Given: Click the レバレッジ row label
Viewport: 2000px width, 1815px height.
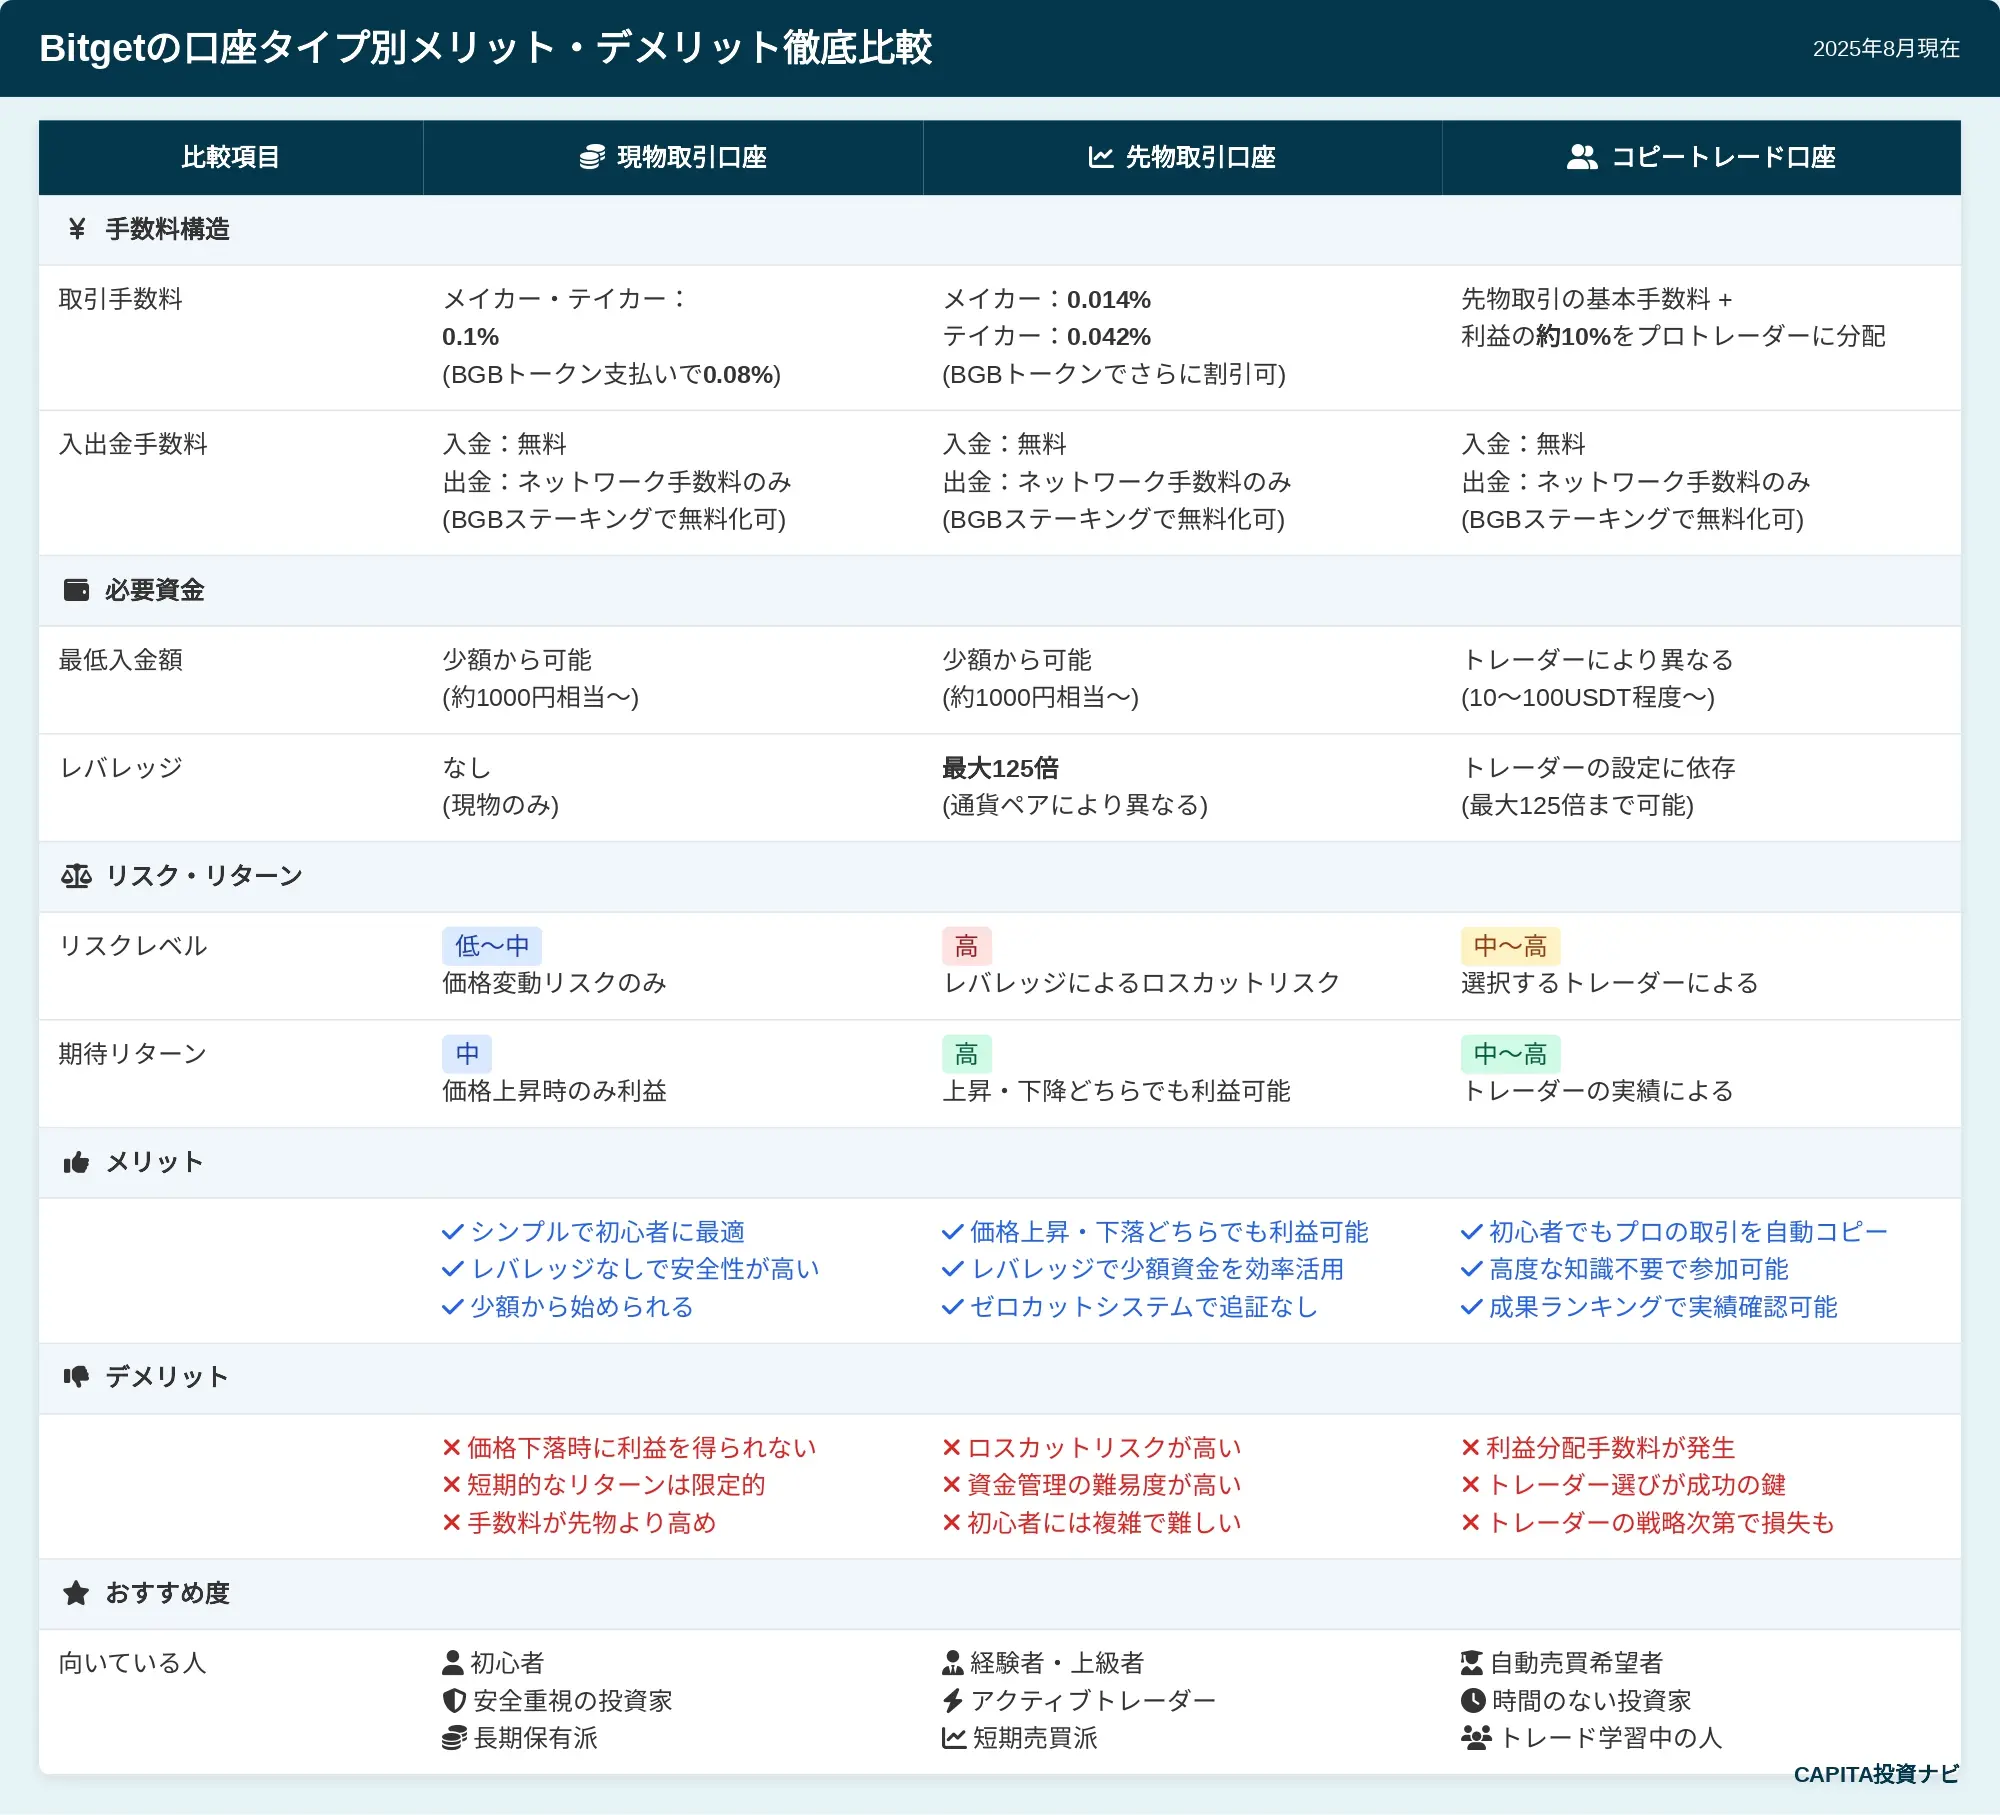Looking at the screenshot, I should tap(121, 768).
